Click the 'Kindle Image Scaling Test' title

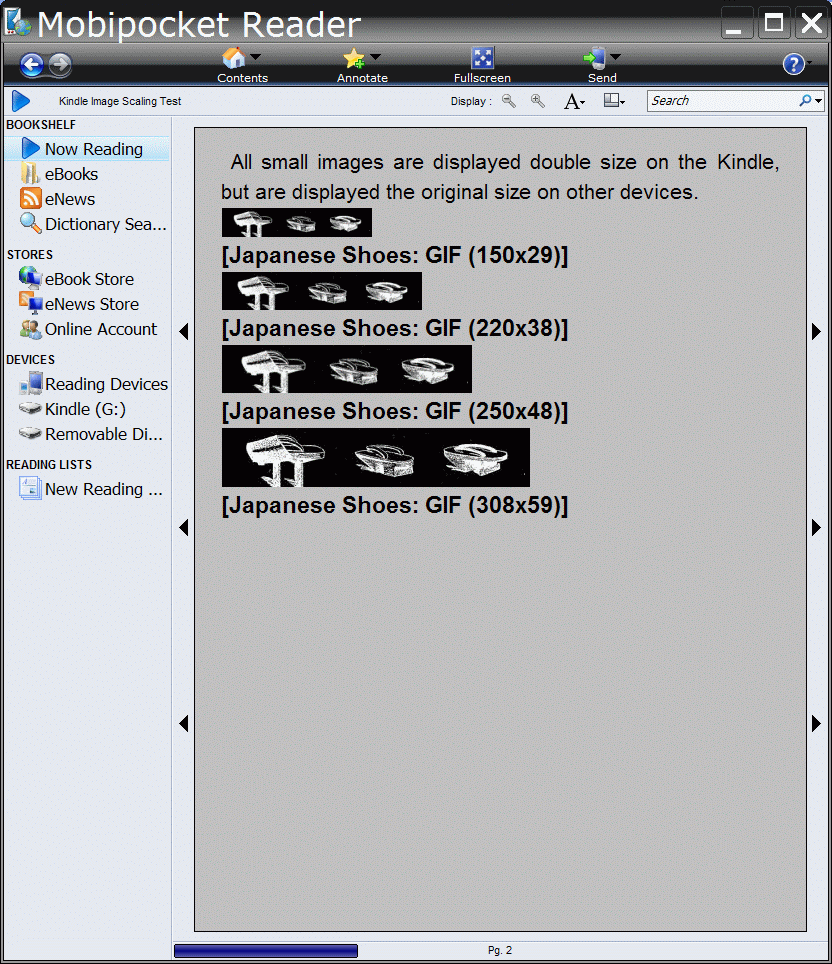120,101
